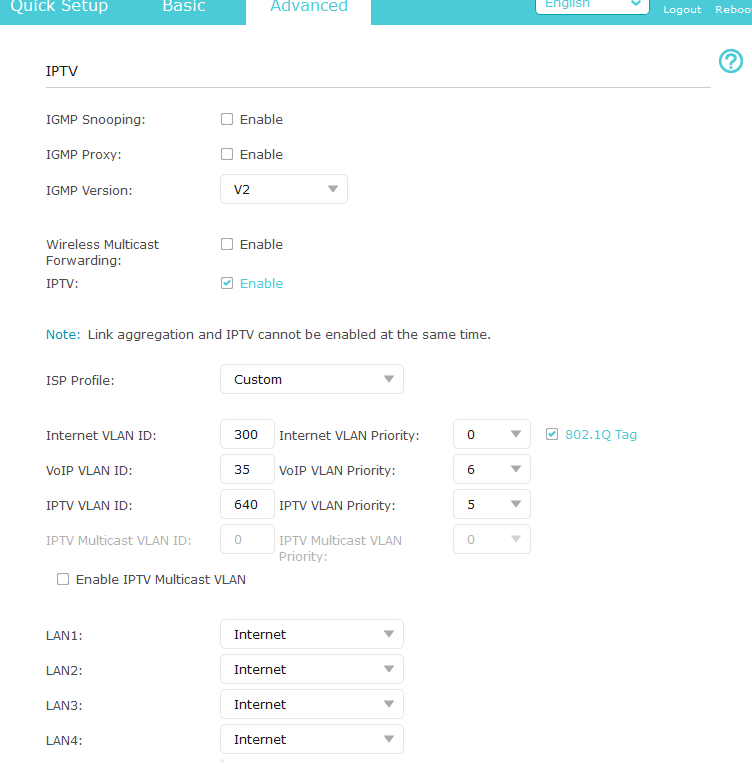Screen dimensions: 752x769
Task: Click the Logout link
Action: click(682, 10)
